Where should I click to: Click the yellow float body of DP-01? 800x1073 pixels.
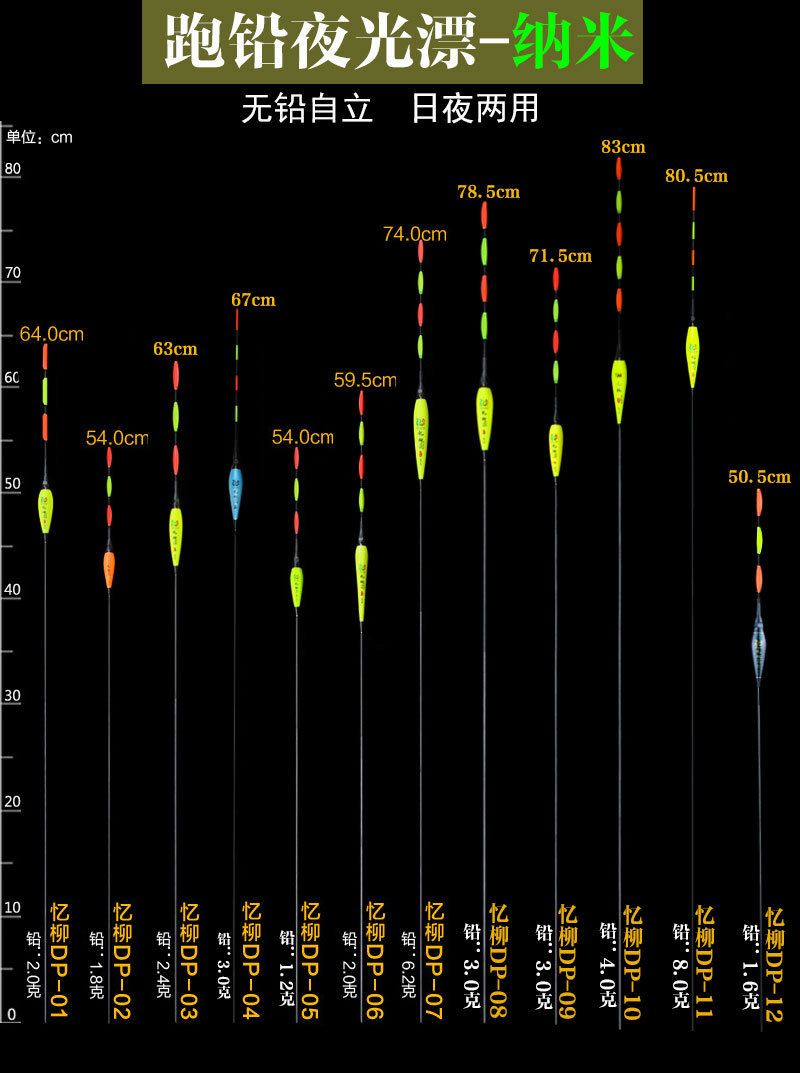click(x=45, y=511)
